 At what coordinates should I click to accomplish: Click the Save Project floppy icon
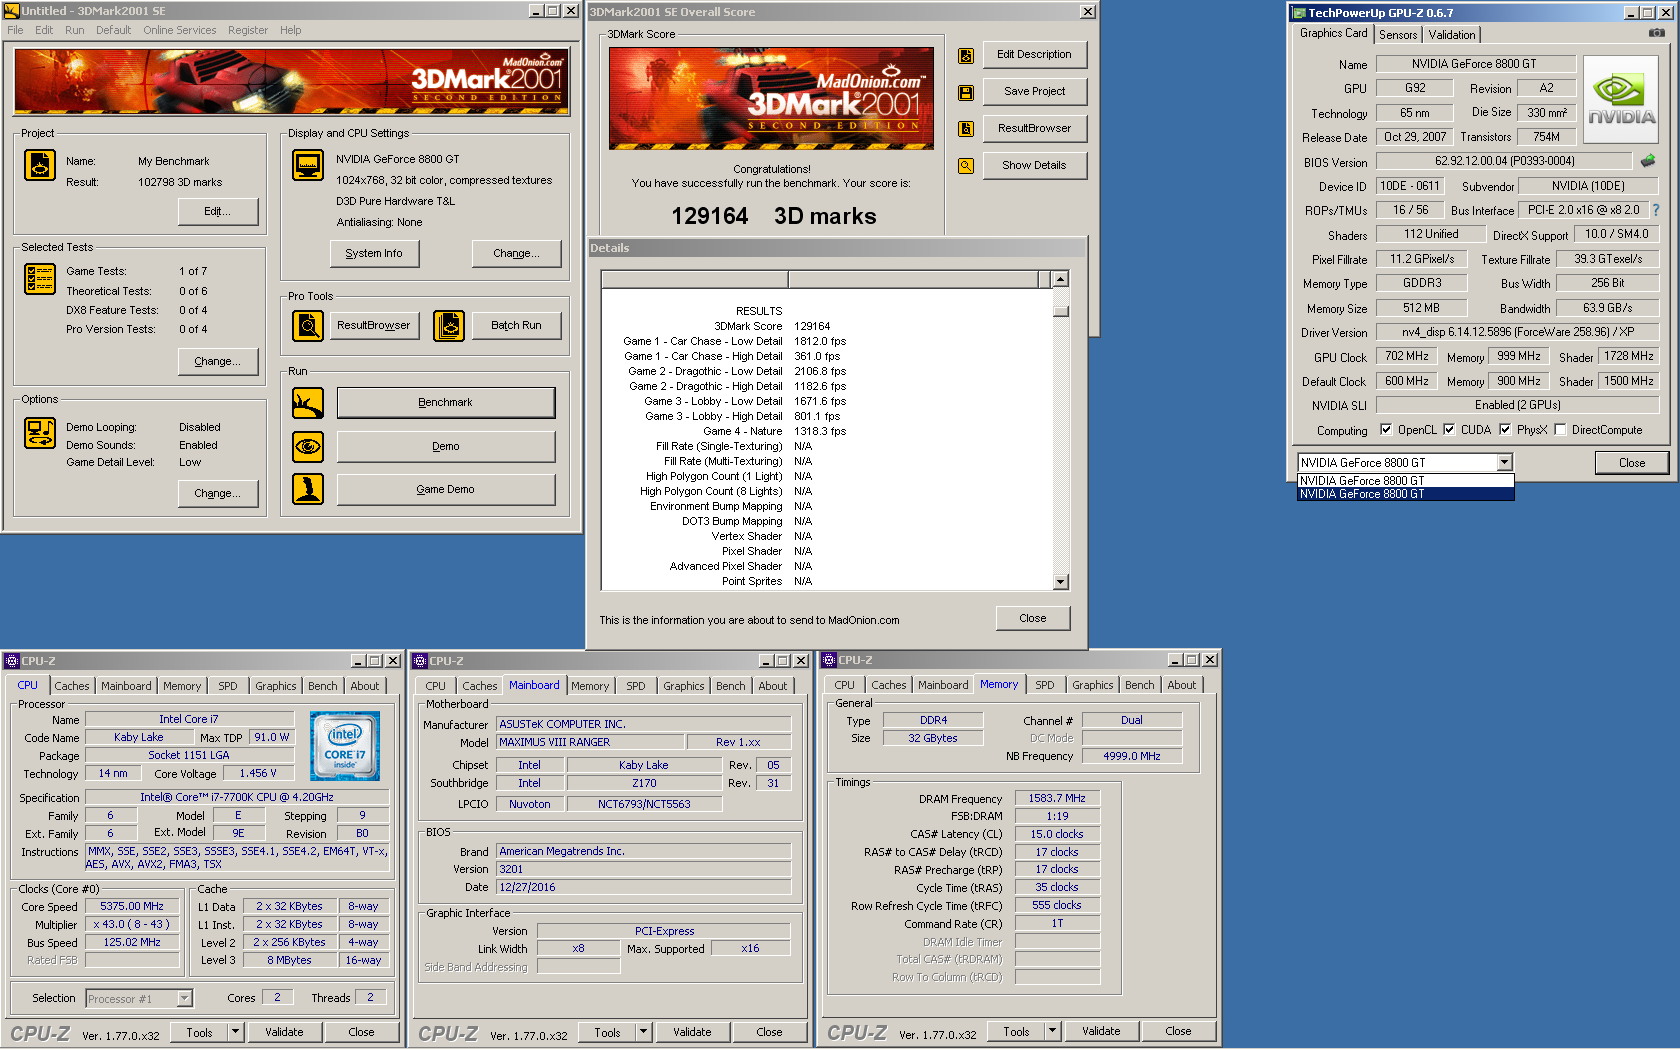[x=966, y=92]
